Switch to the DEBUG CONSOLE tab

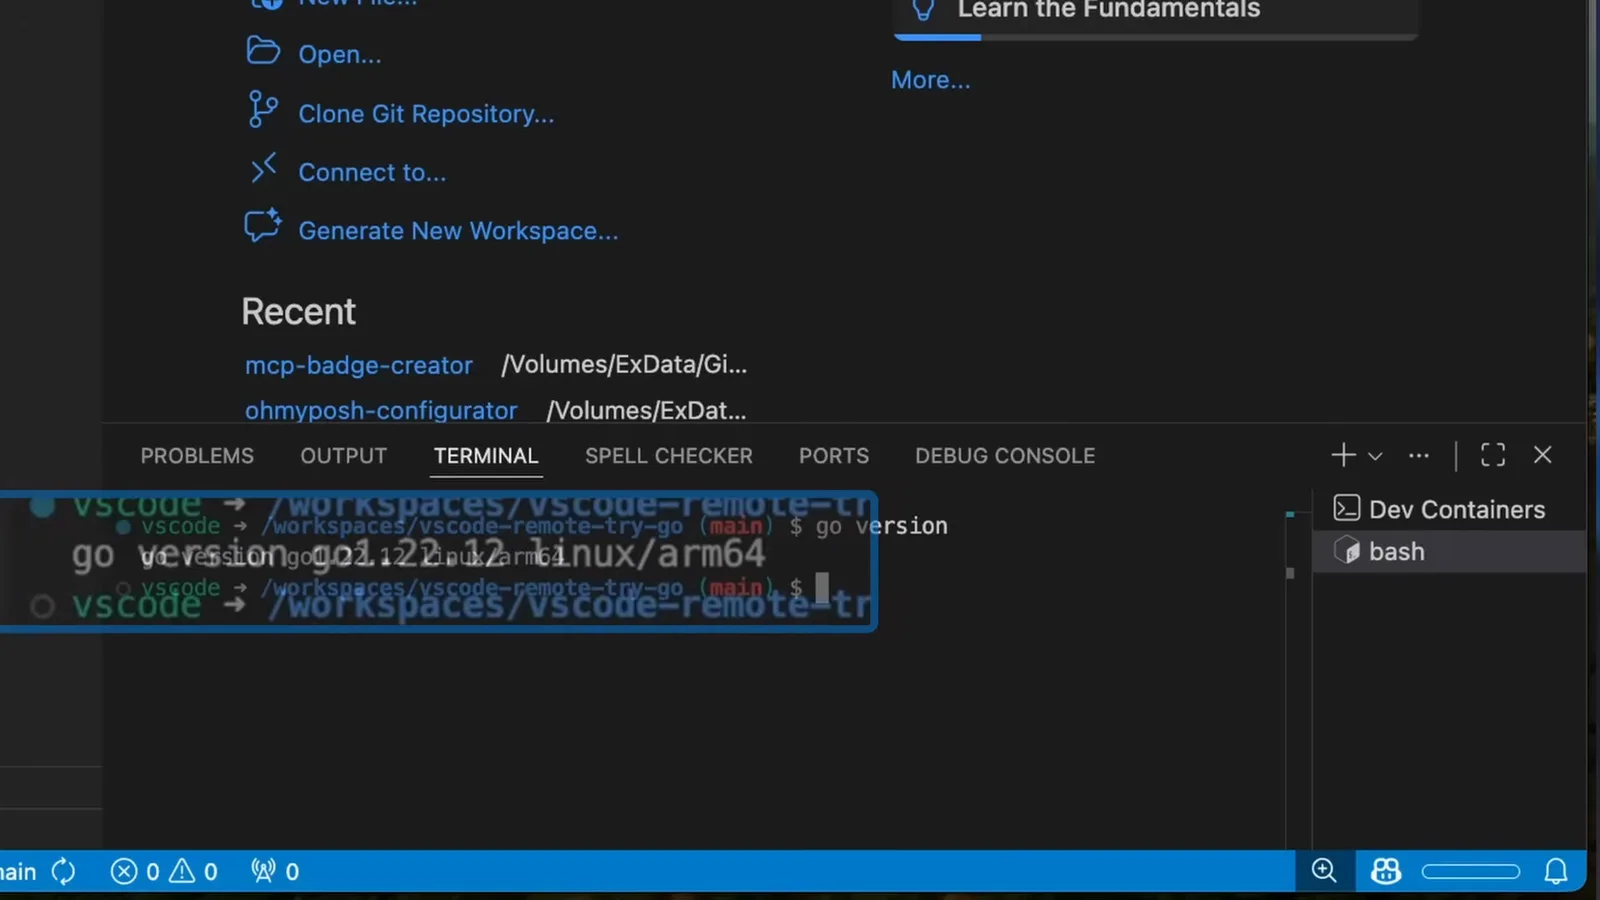(1005, 456)
